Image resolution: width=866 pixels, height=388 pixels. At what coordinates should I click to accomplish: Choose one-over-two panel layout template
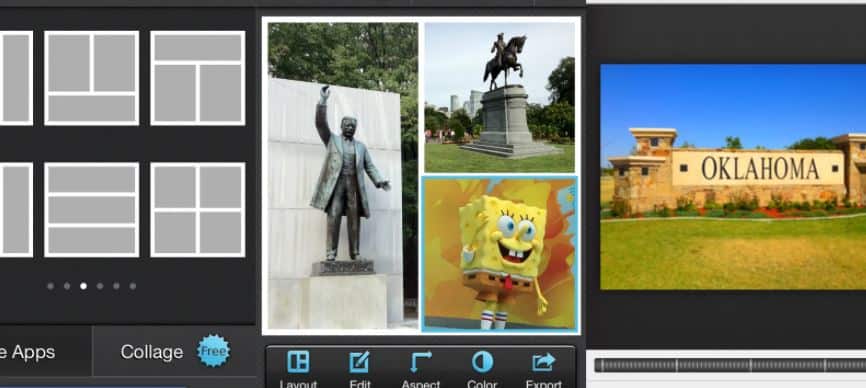[x=198, y=78]
